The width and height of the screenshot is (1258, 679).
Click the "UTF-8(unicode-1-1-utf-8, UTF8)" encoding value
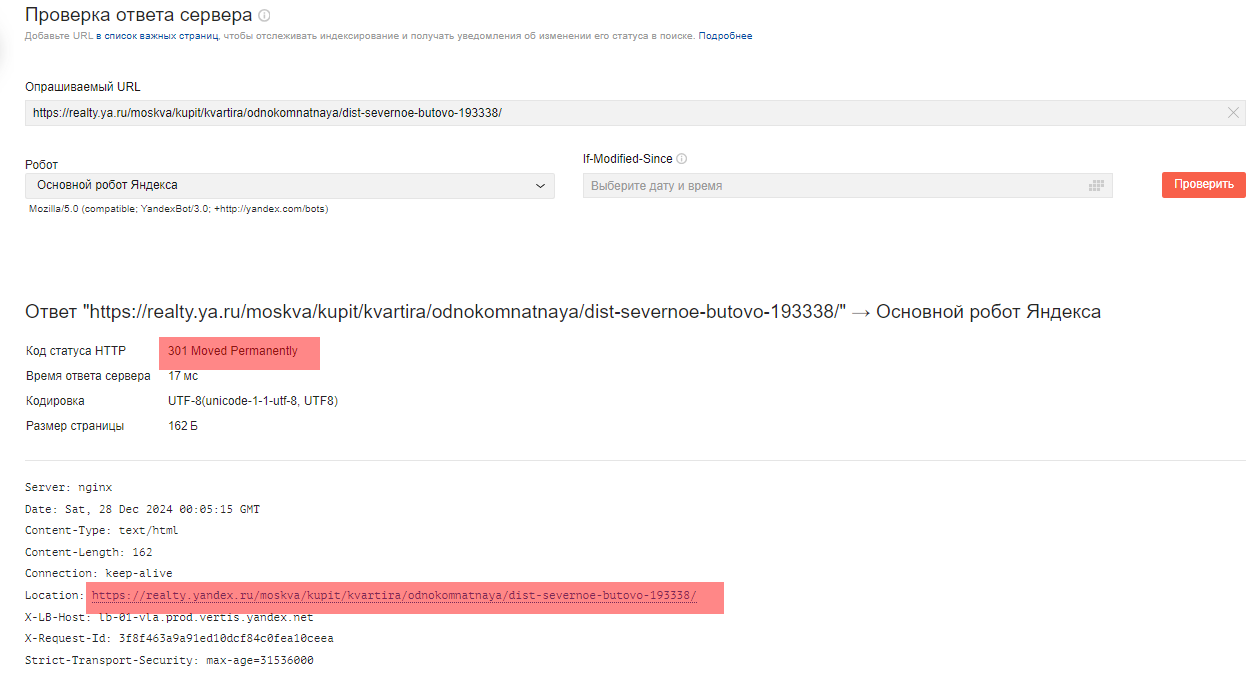[253, 401]
